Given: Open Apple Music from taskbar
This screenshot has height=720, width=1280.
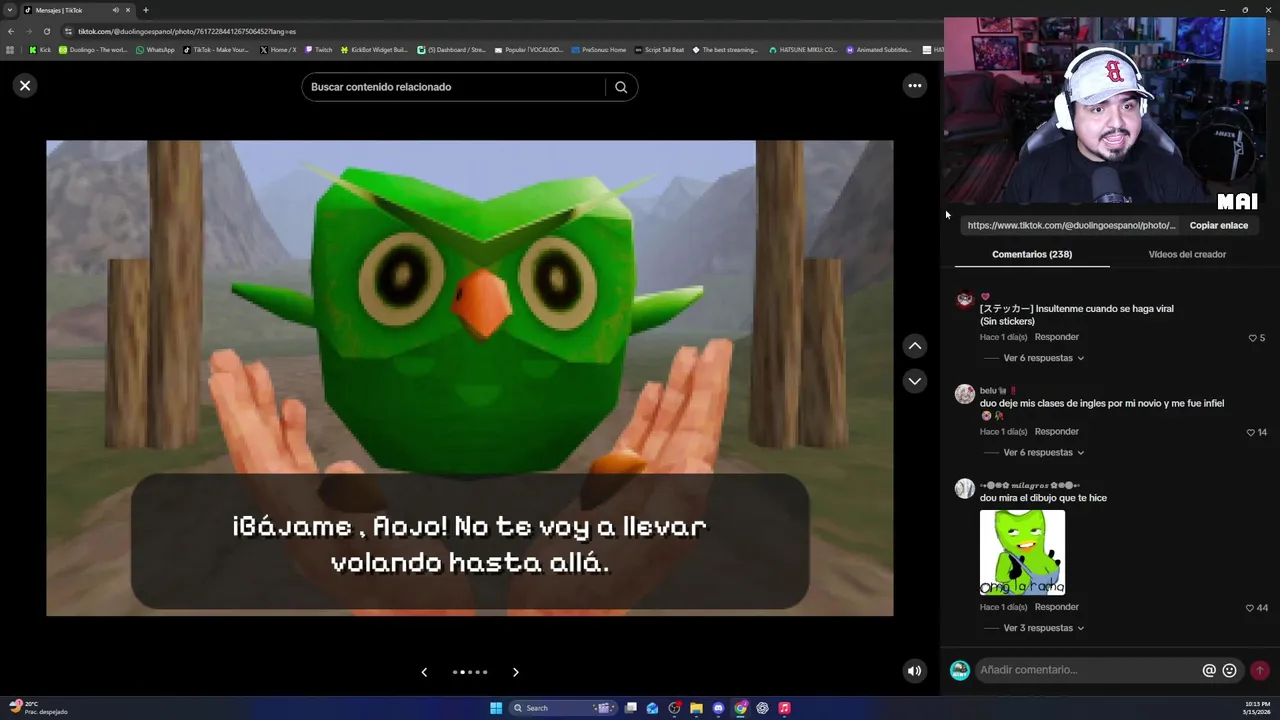Looking at the screenshot, I should coord(784,708).
